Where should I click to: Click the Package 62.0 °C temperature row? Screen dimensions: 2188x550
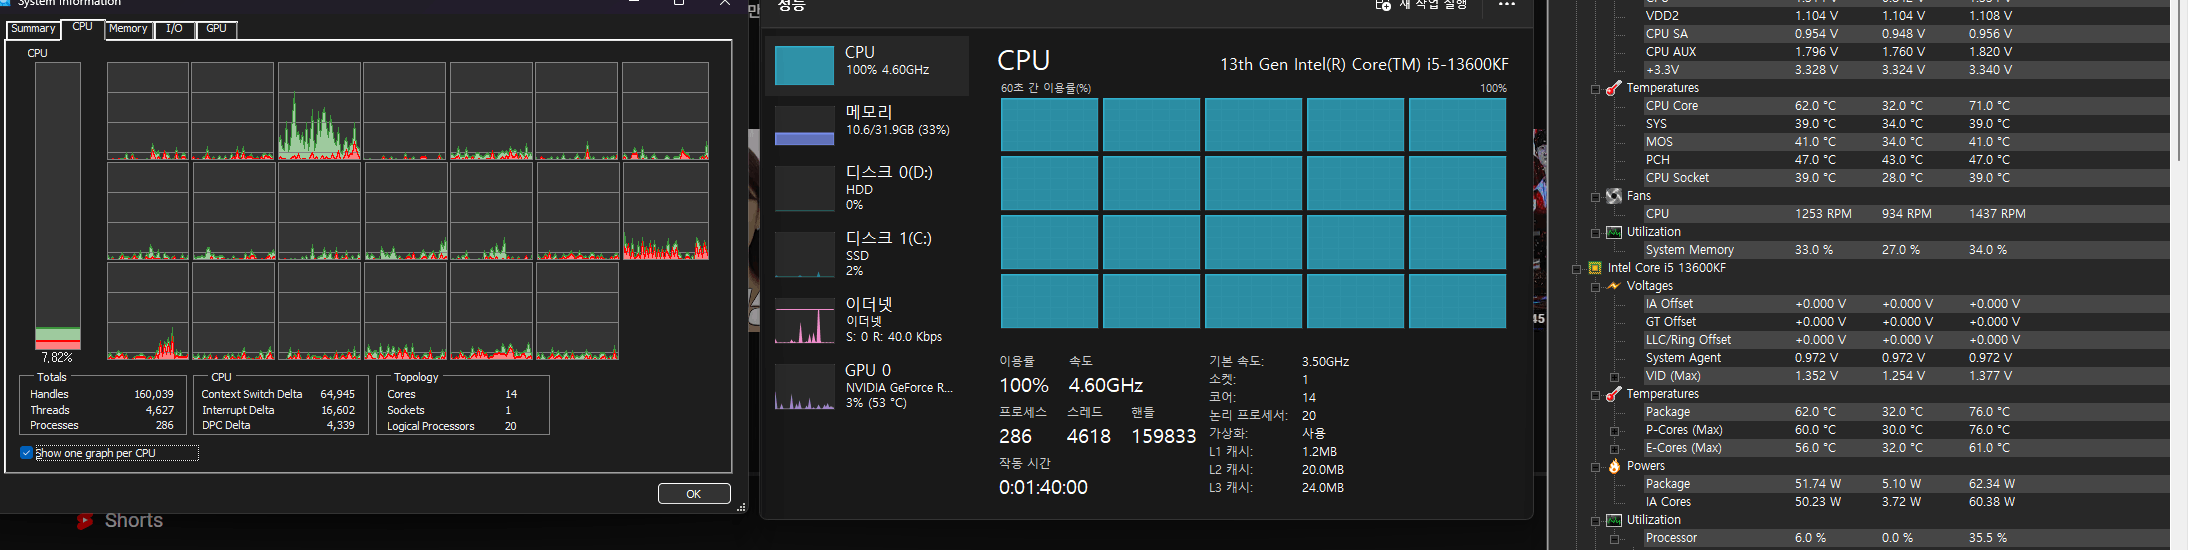[x=1905, y=412]
